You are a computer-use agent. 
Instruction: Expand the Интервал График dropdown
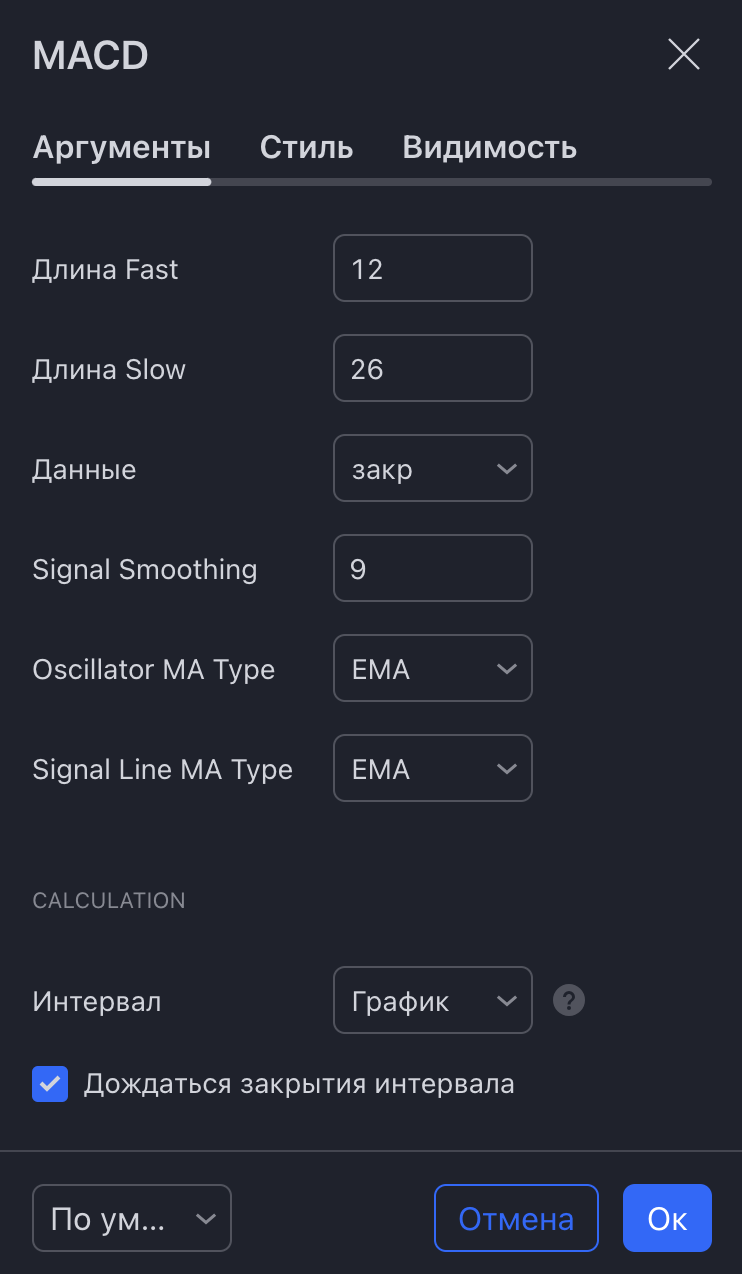coord(433,1000)
